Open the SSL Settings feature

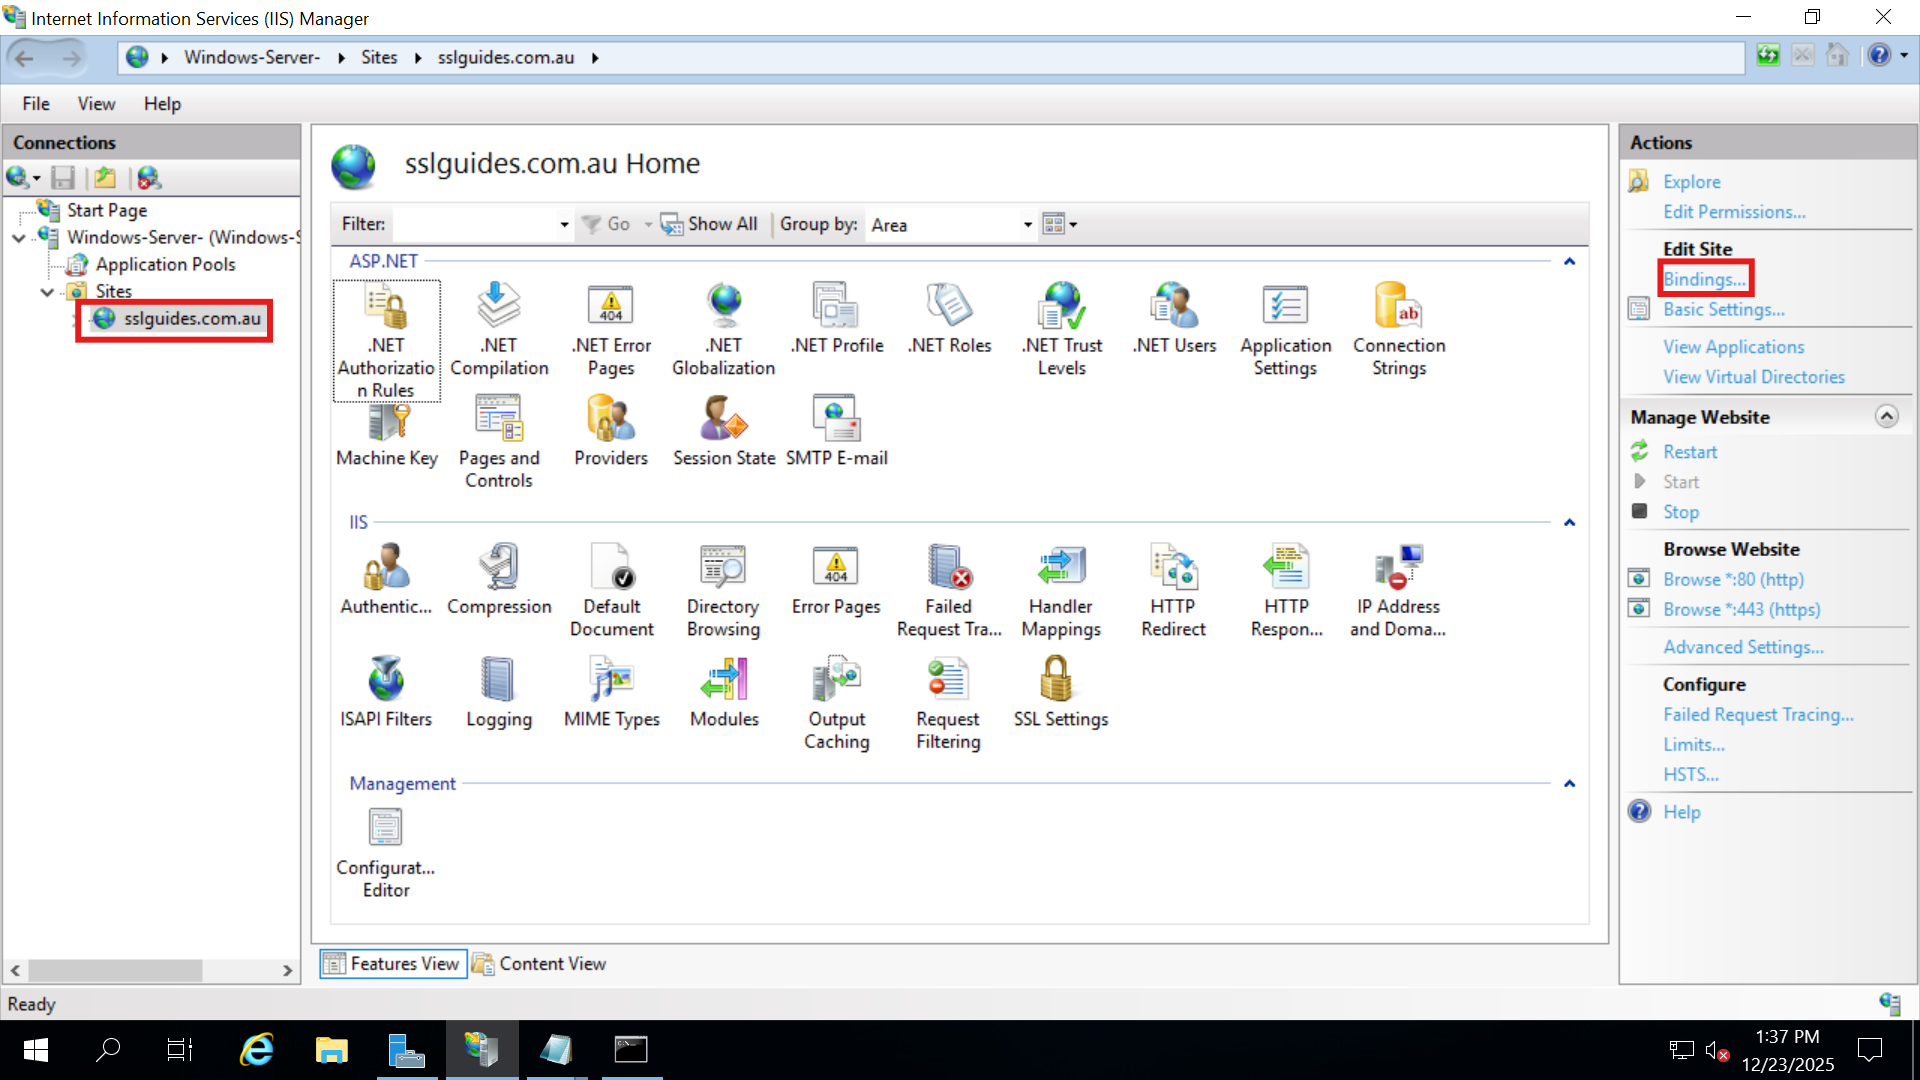[1060, 692]
